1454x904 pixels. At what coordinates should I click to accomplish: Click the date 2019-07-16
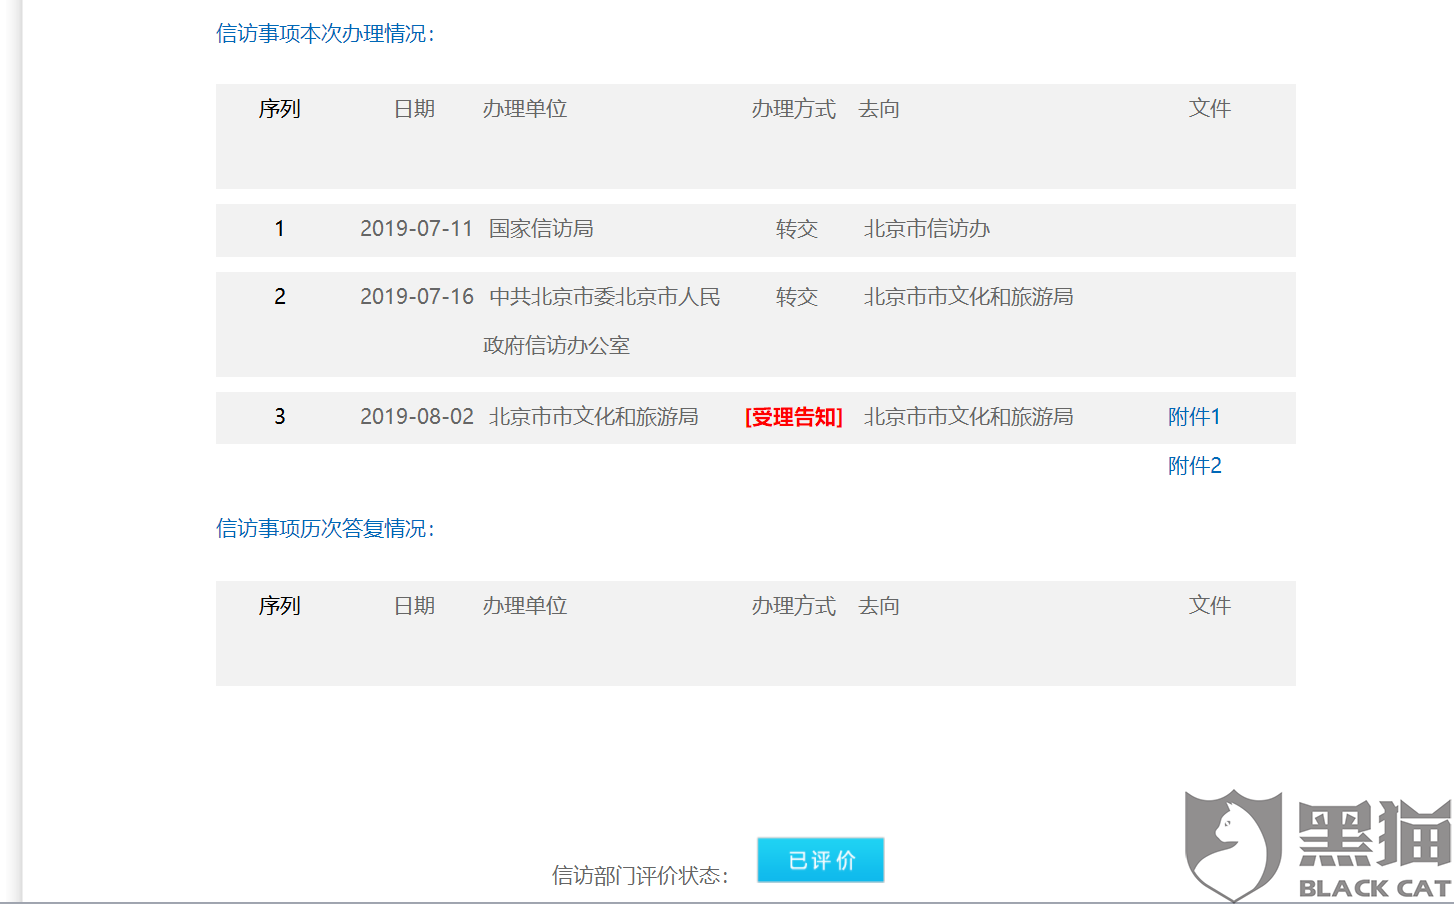416,297
